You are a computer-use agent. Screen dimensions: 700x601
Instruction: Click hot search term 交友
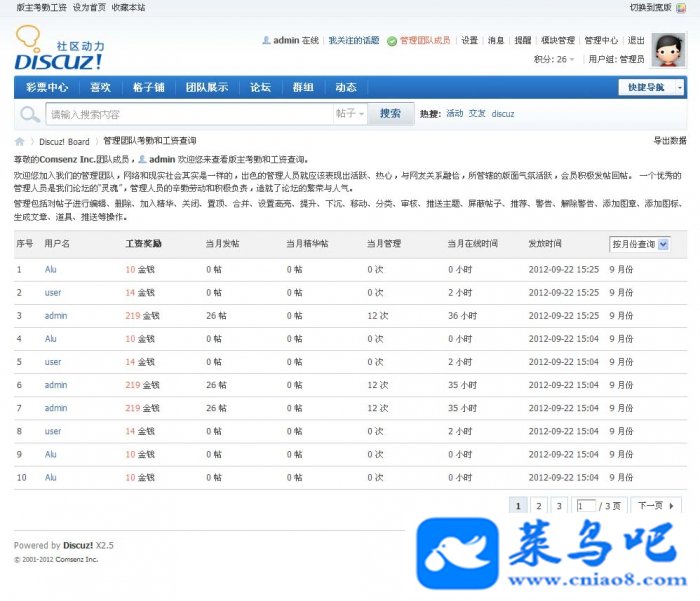(x=477, y=113)
